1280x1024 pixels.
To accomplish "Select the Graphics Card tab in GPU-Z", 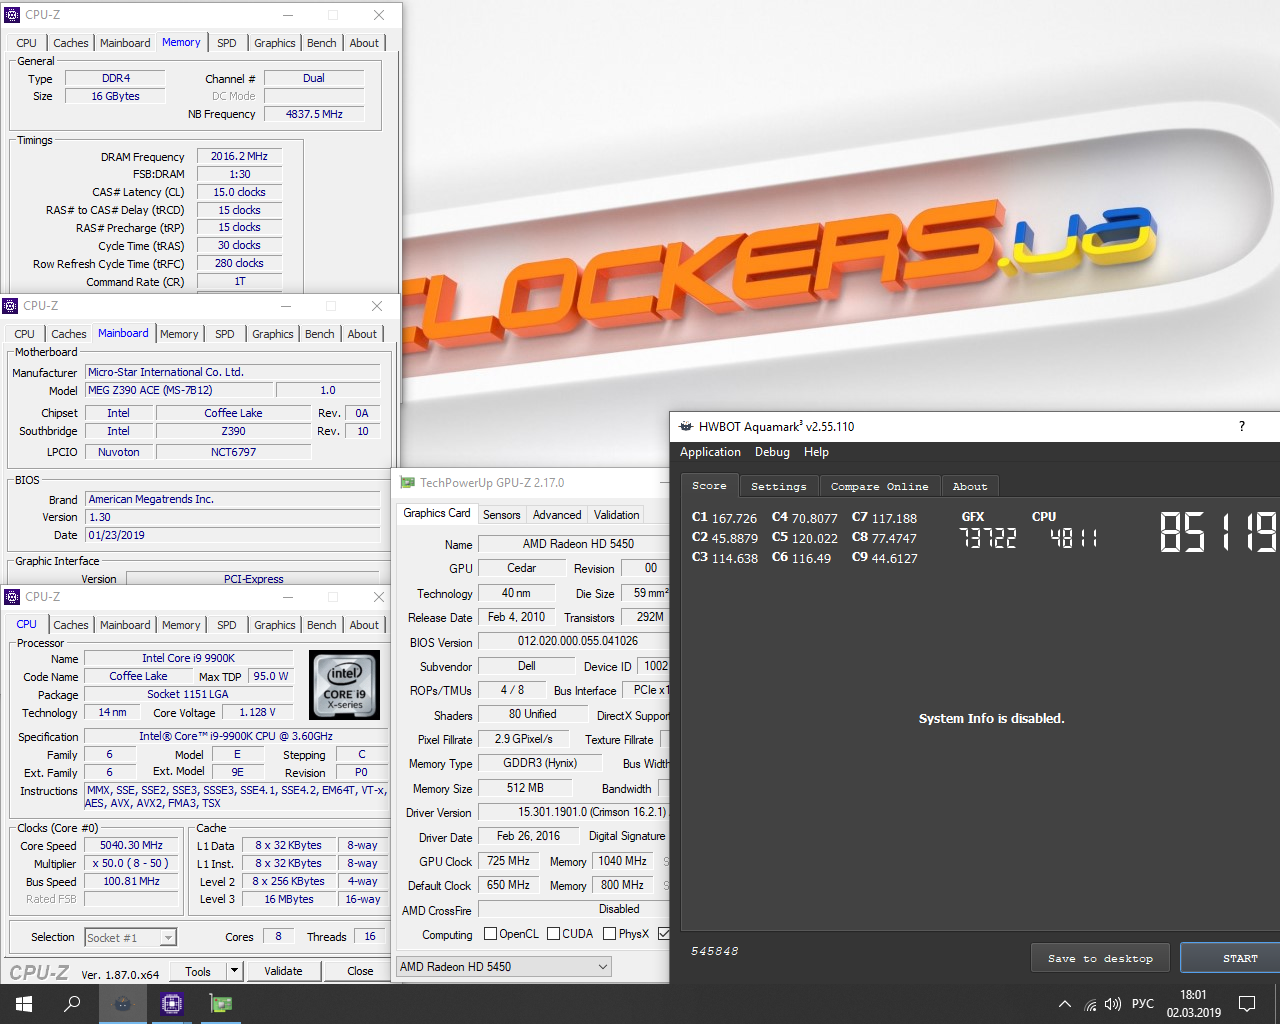I will pos(437,513).
